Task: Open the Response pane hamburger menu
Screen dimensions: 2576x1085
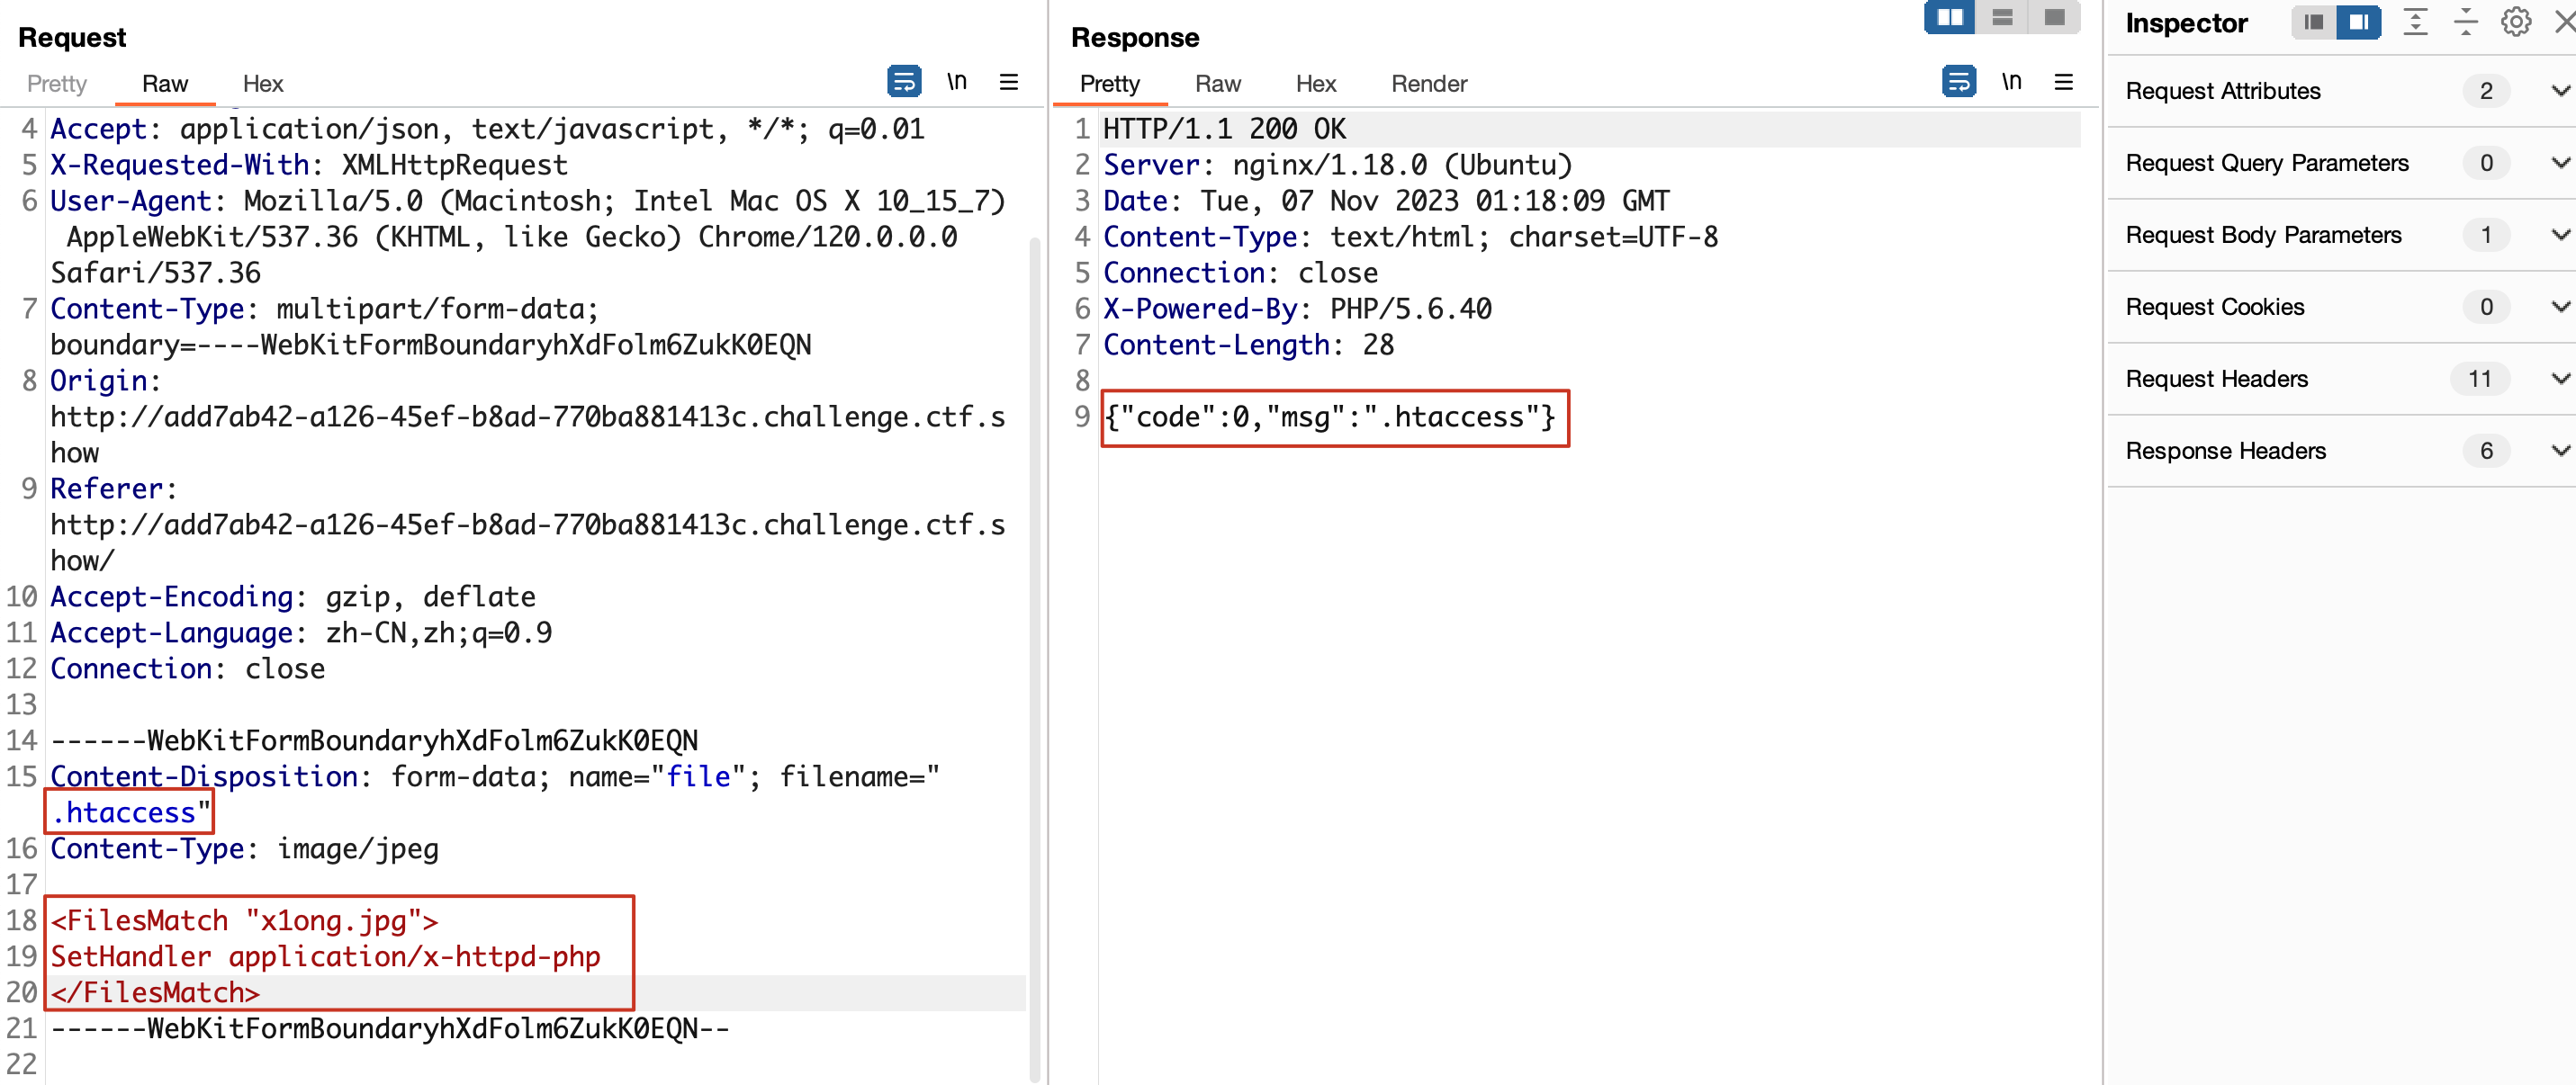Action: pyautogui.click(x=2063, y=82)
